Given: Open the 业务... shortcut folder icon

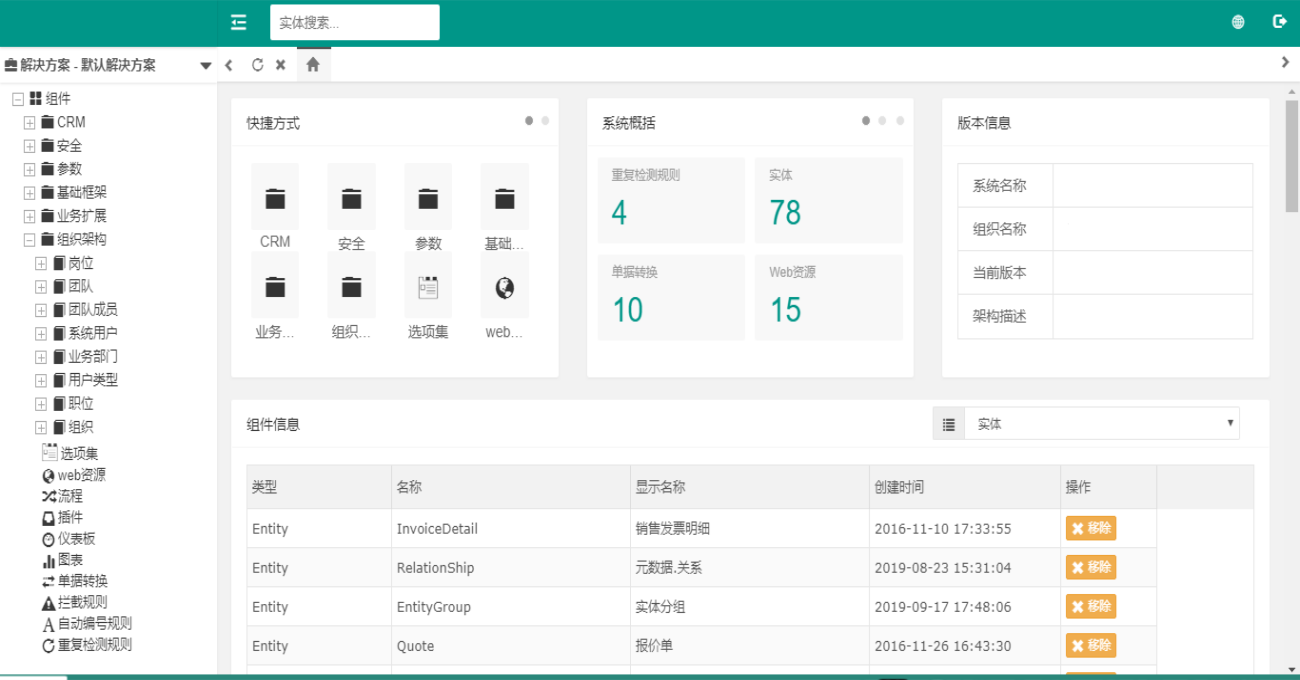Looking at the screenshot, I should [x=275, y=287].
